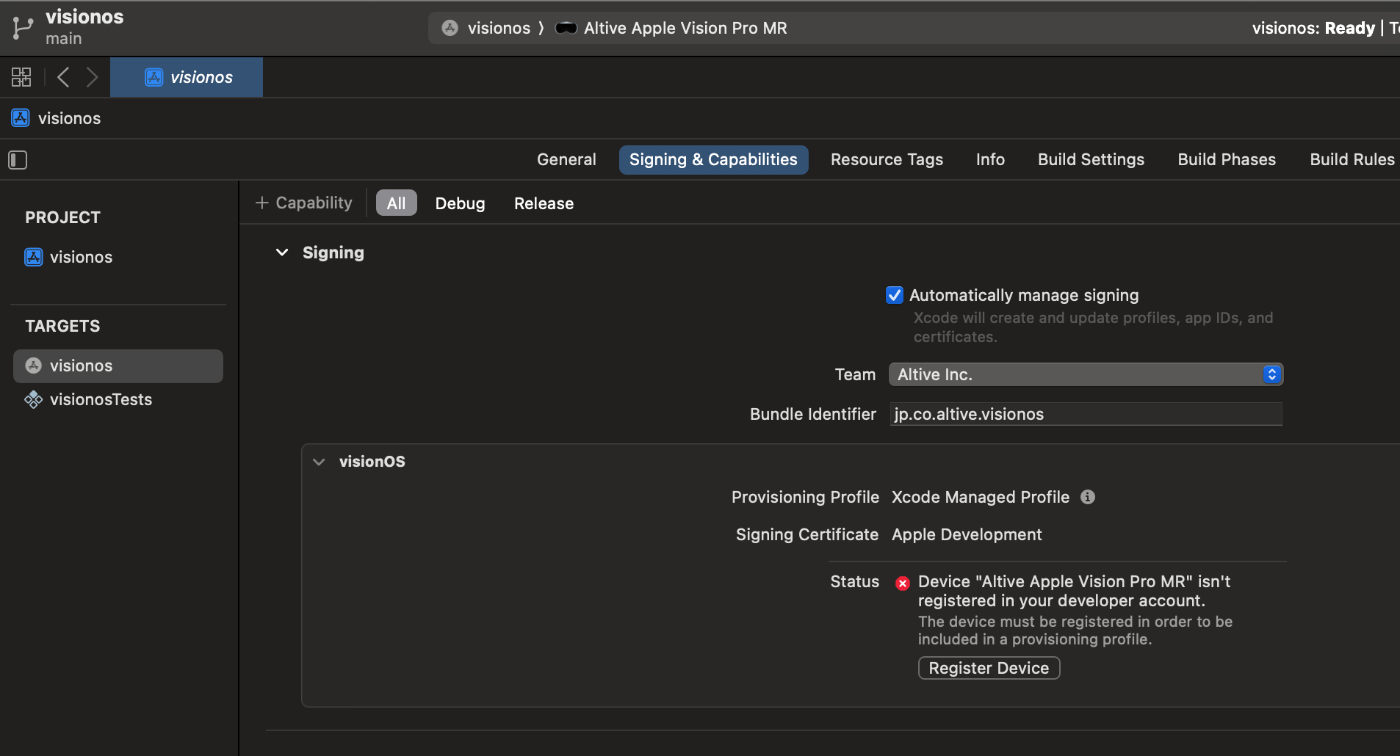Open the related items grid icon
This screenshot has height=756, width=1400.
21,77
